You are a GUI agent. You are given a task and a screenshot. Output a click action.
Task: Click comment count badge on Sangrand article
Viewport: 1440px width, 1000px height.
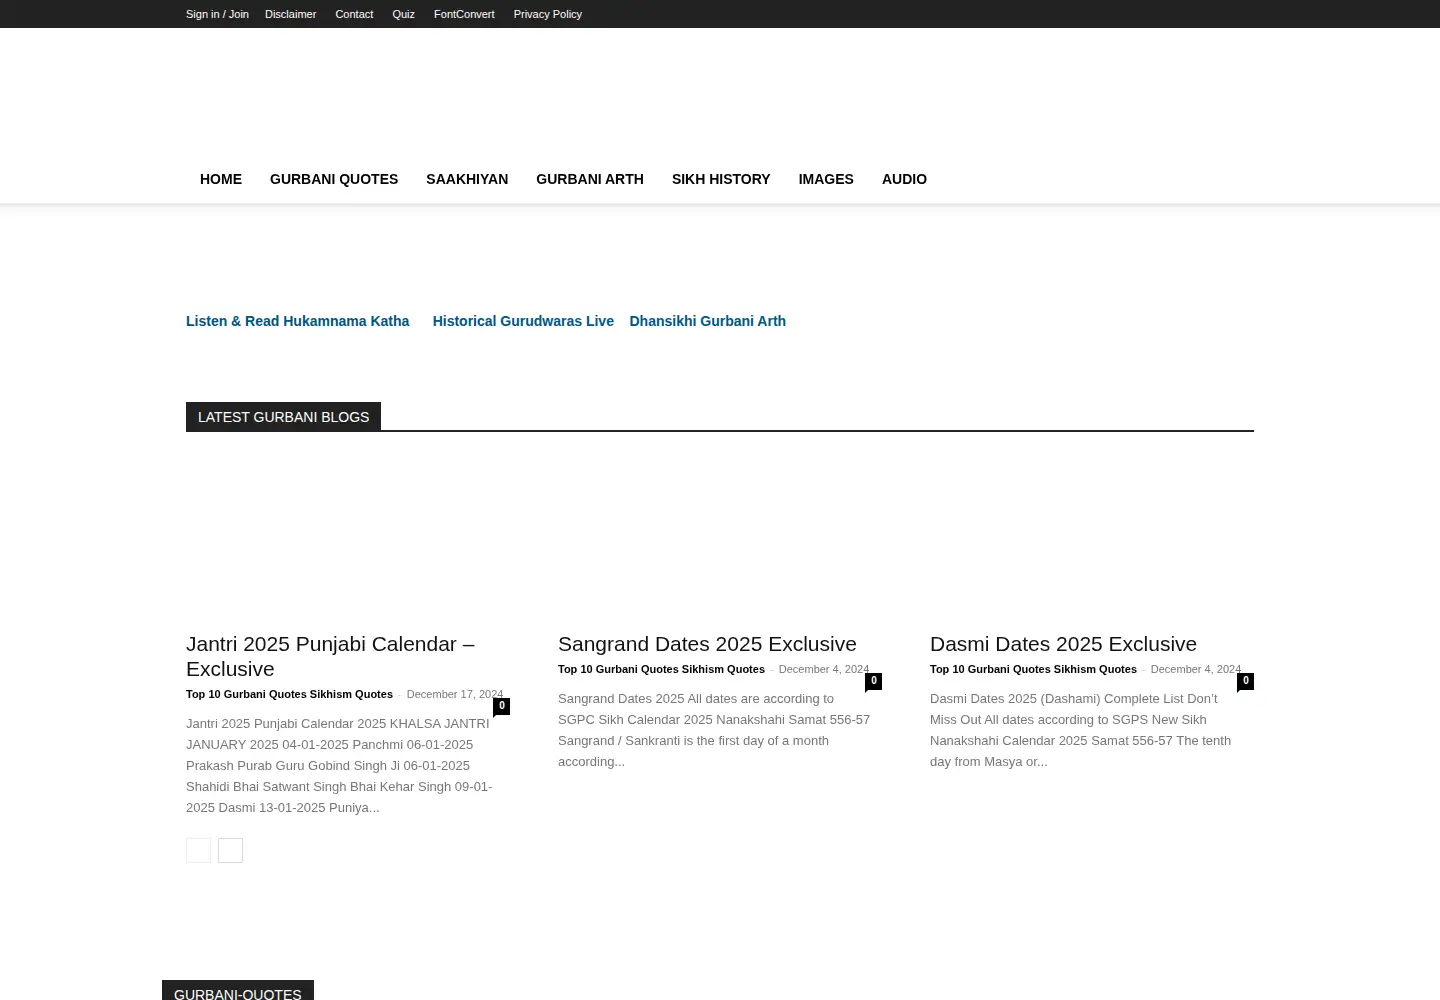tap(873, 681)
